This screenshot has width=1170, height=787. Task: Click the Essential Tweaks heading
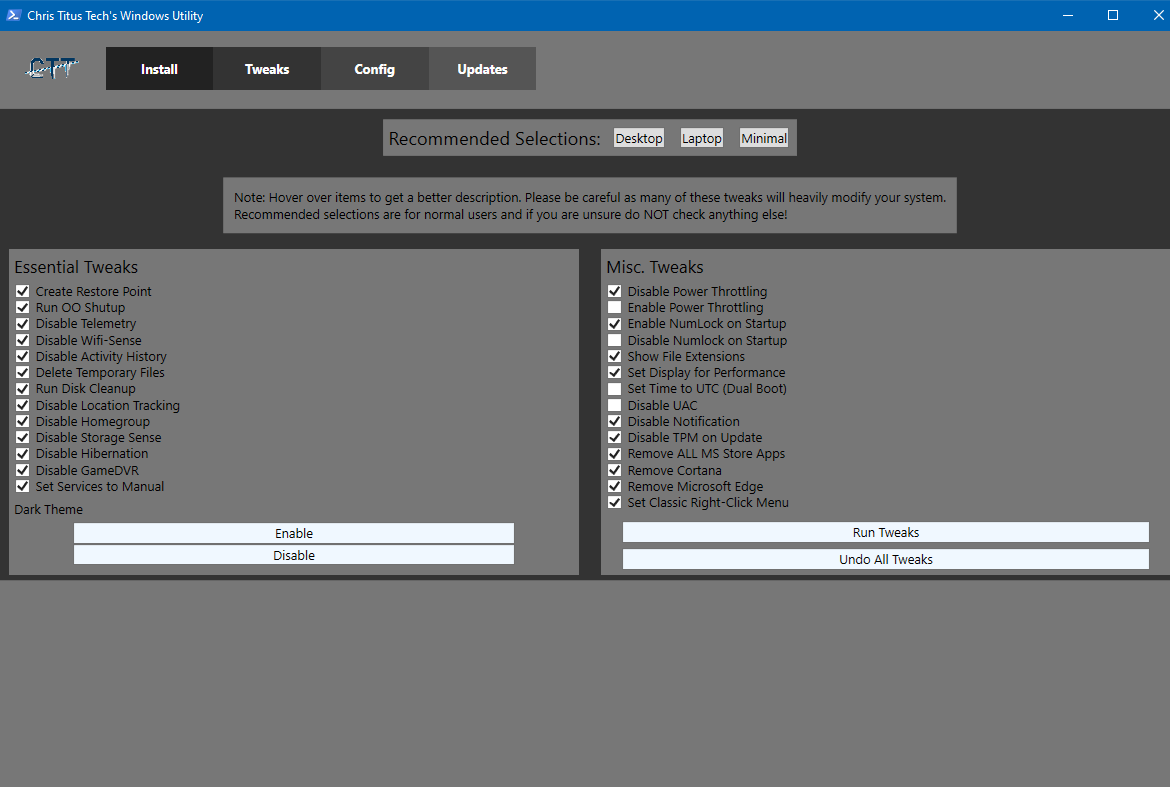click(76, 267)
